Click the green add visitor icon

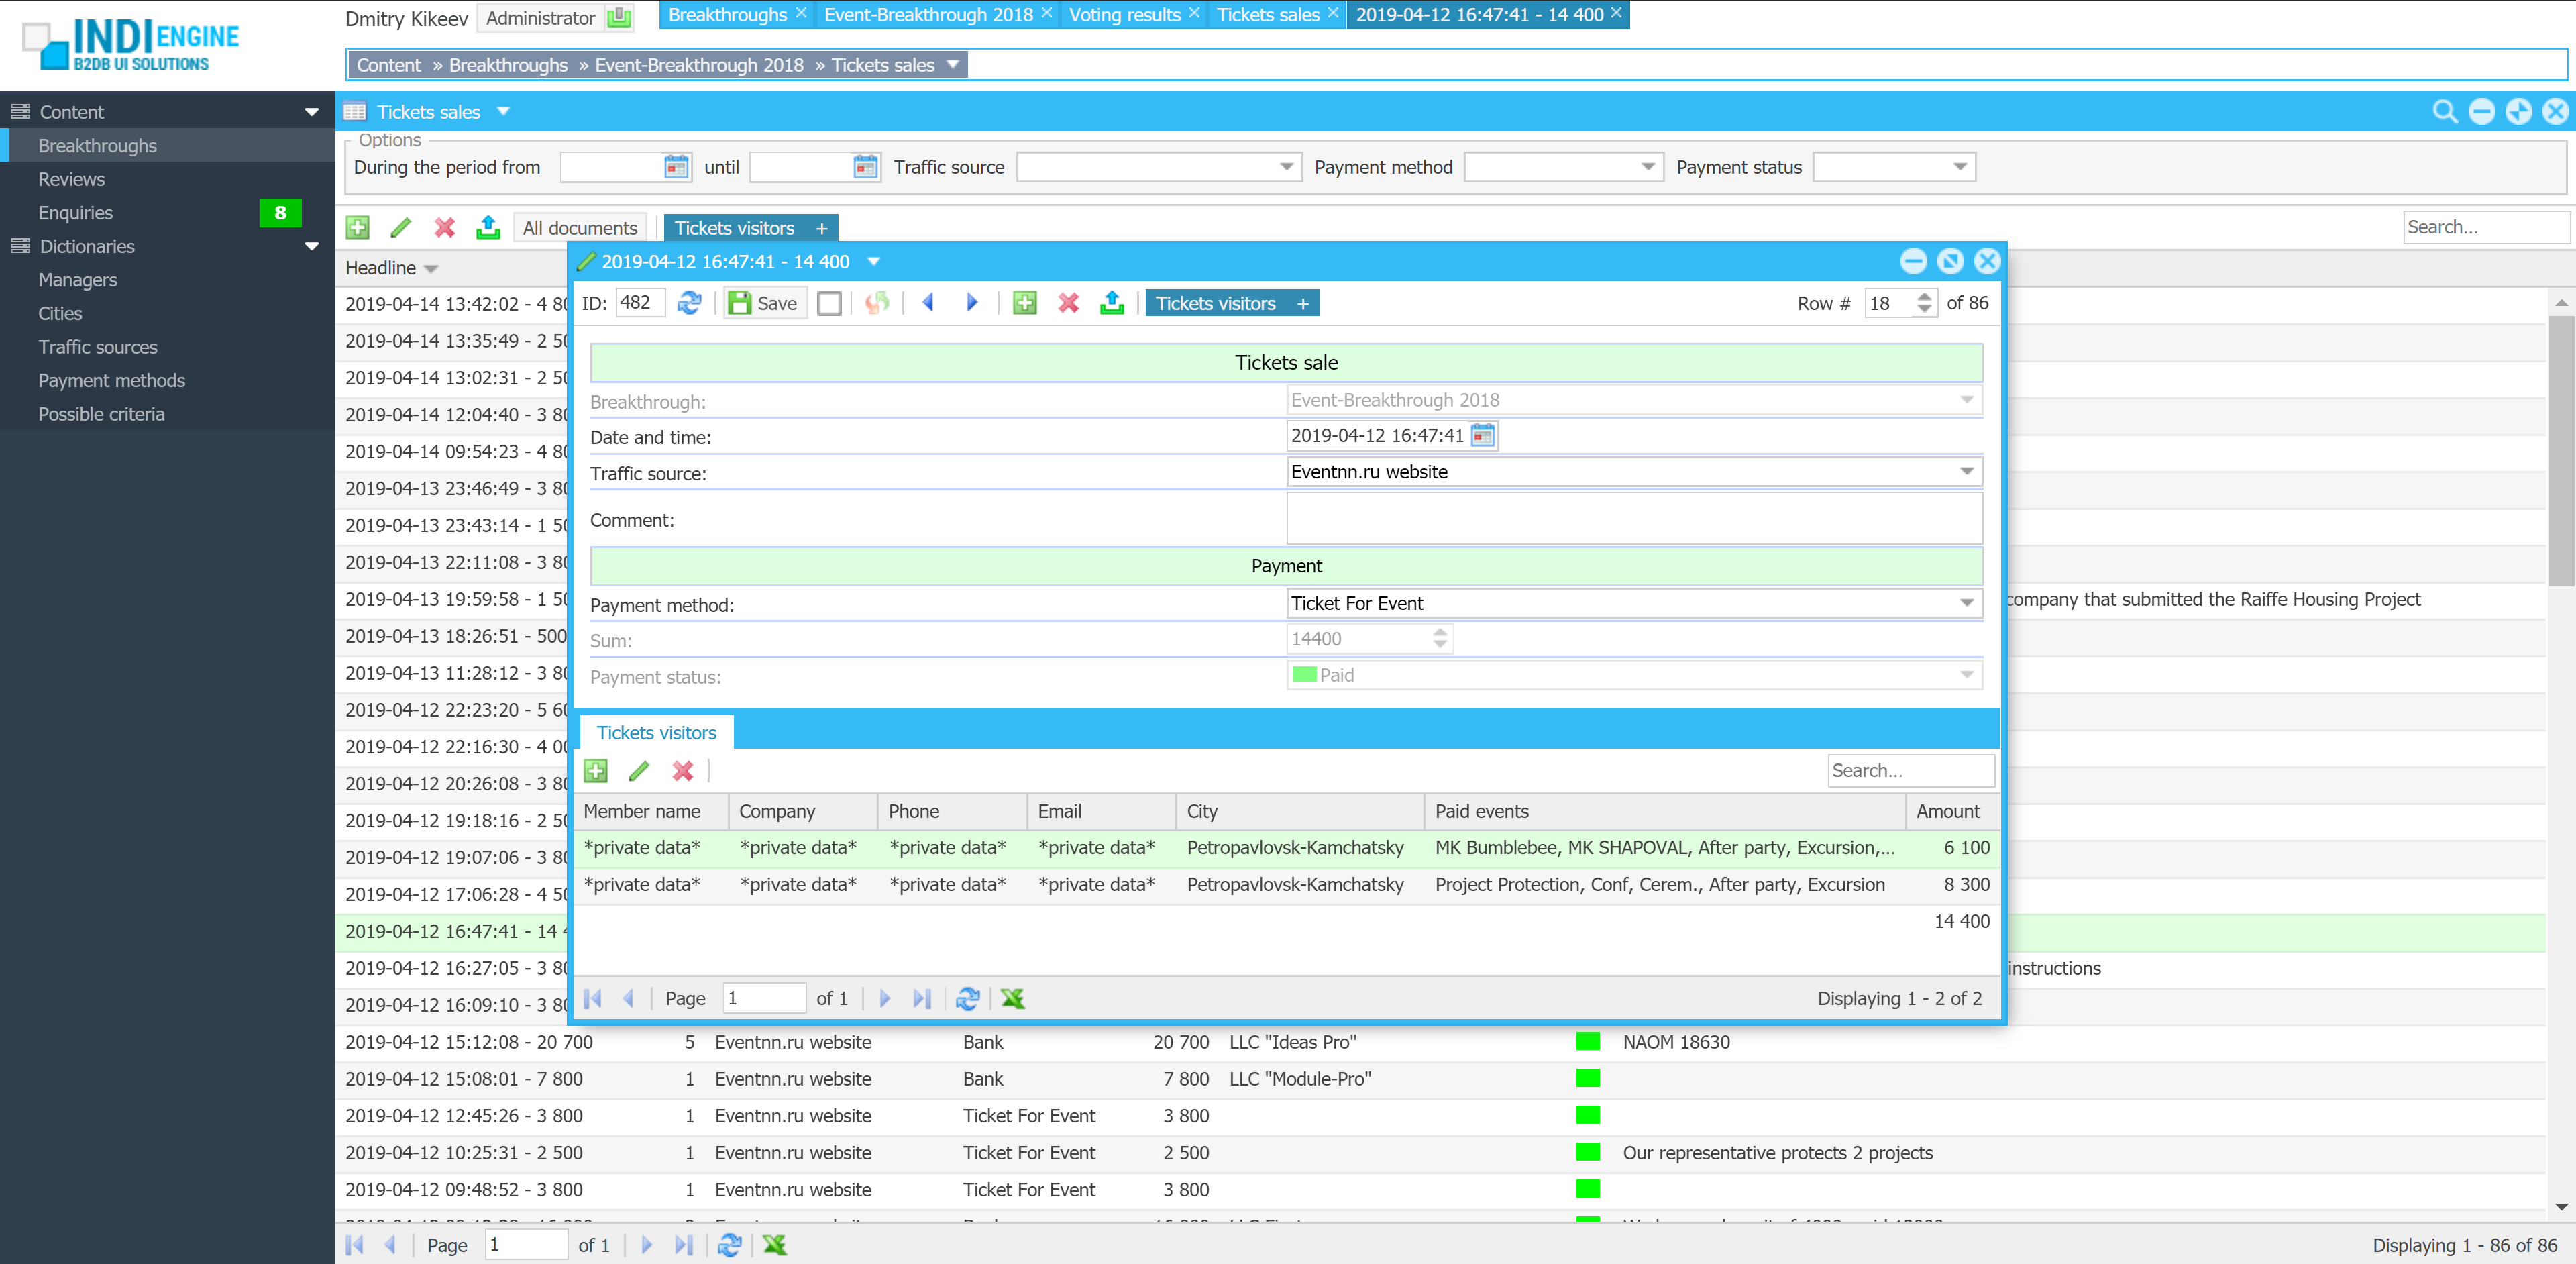pyautogui.click(x=596, y=770)
